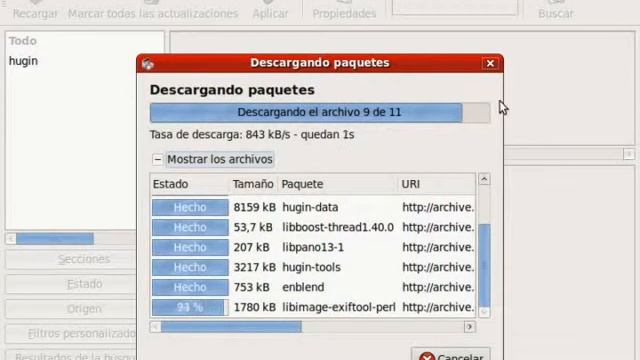This screenshot has height=360, width=640.
Task: Click the Buscar toolbar button
Action: [x=556, y=10]
